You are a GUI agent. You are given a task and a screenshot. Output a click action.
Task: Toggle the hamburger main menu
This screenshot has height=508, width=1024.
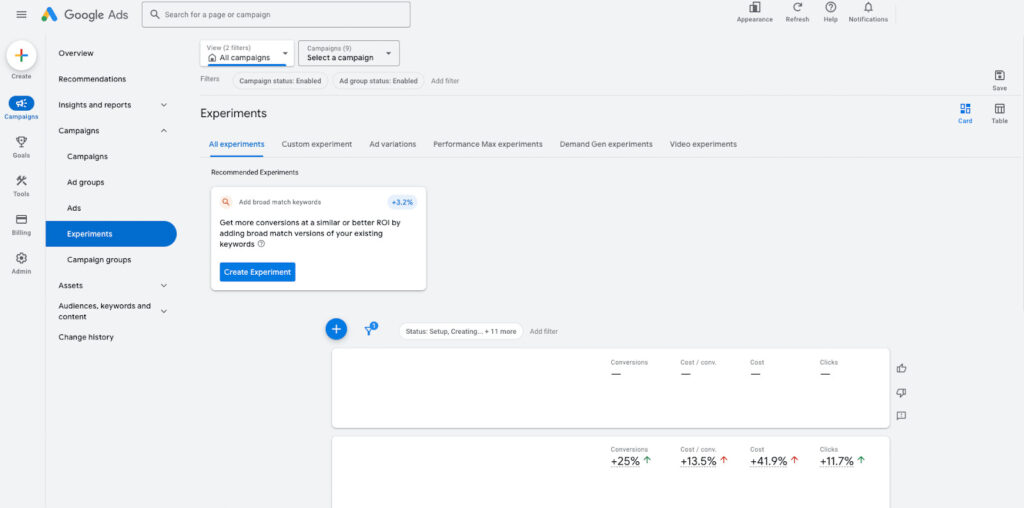pos(21,14)
